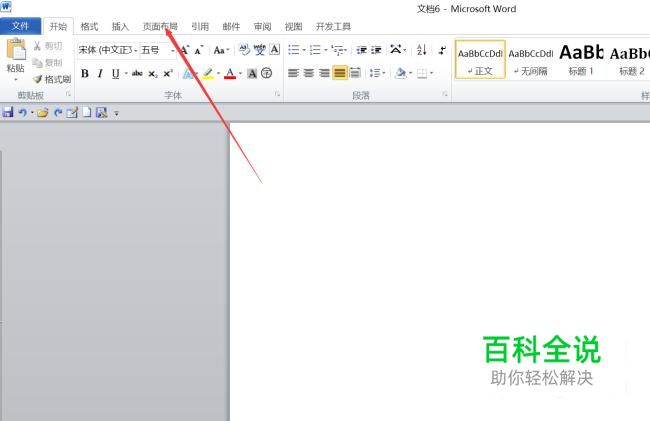Redo action in Quick Access toolbar
Viewport: 650px width, 421px height.
[58, 112]
